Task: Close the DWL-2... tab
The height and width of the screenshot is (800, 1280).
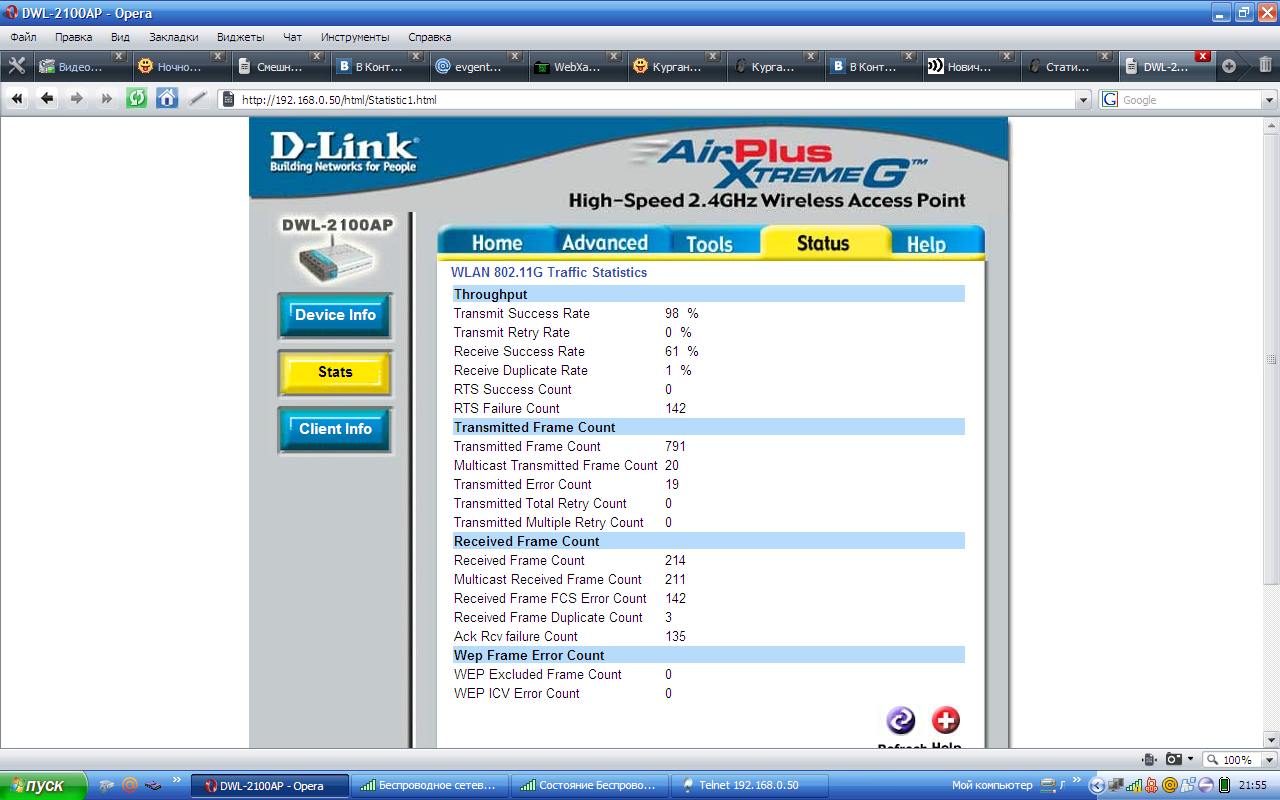Action: click(1203, 56)
